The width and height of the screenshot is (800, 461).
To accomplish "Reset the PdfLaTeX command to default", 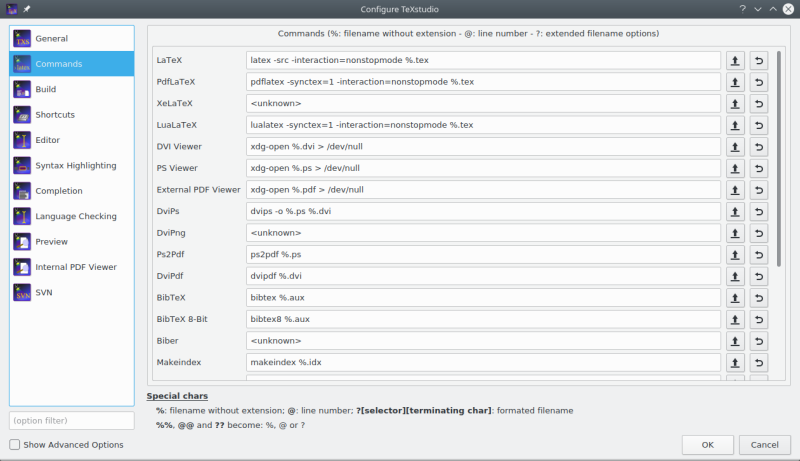I will 759,82.
